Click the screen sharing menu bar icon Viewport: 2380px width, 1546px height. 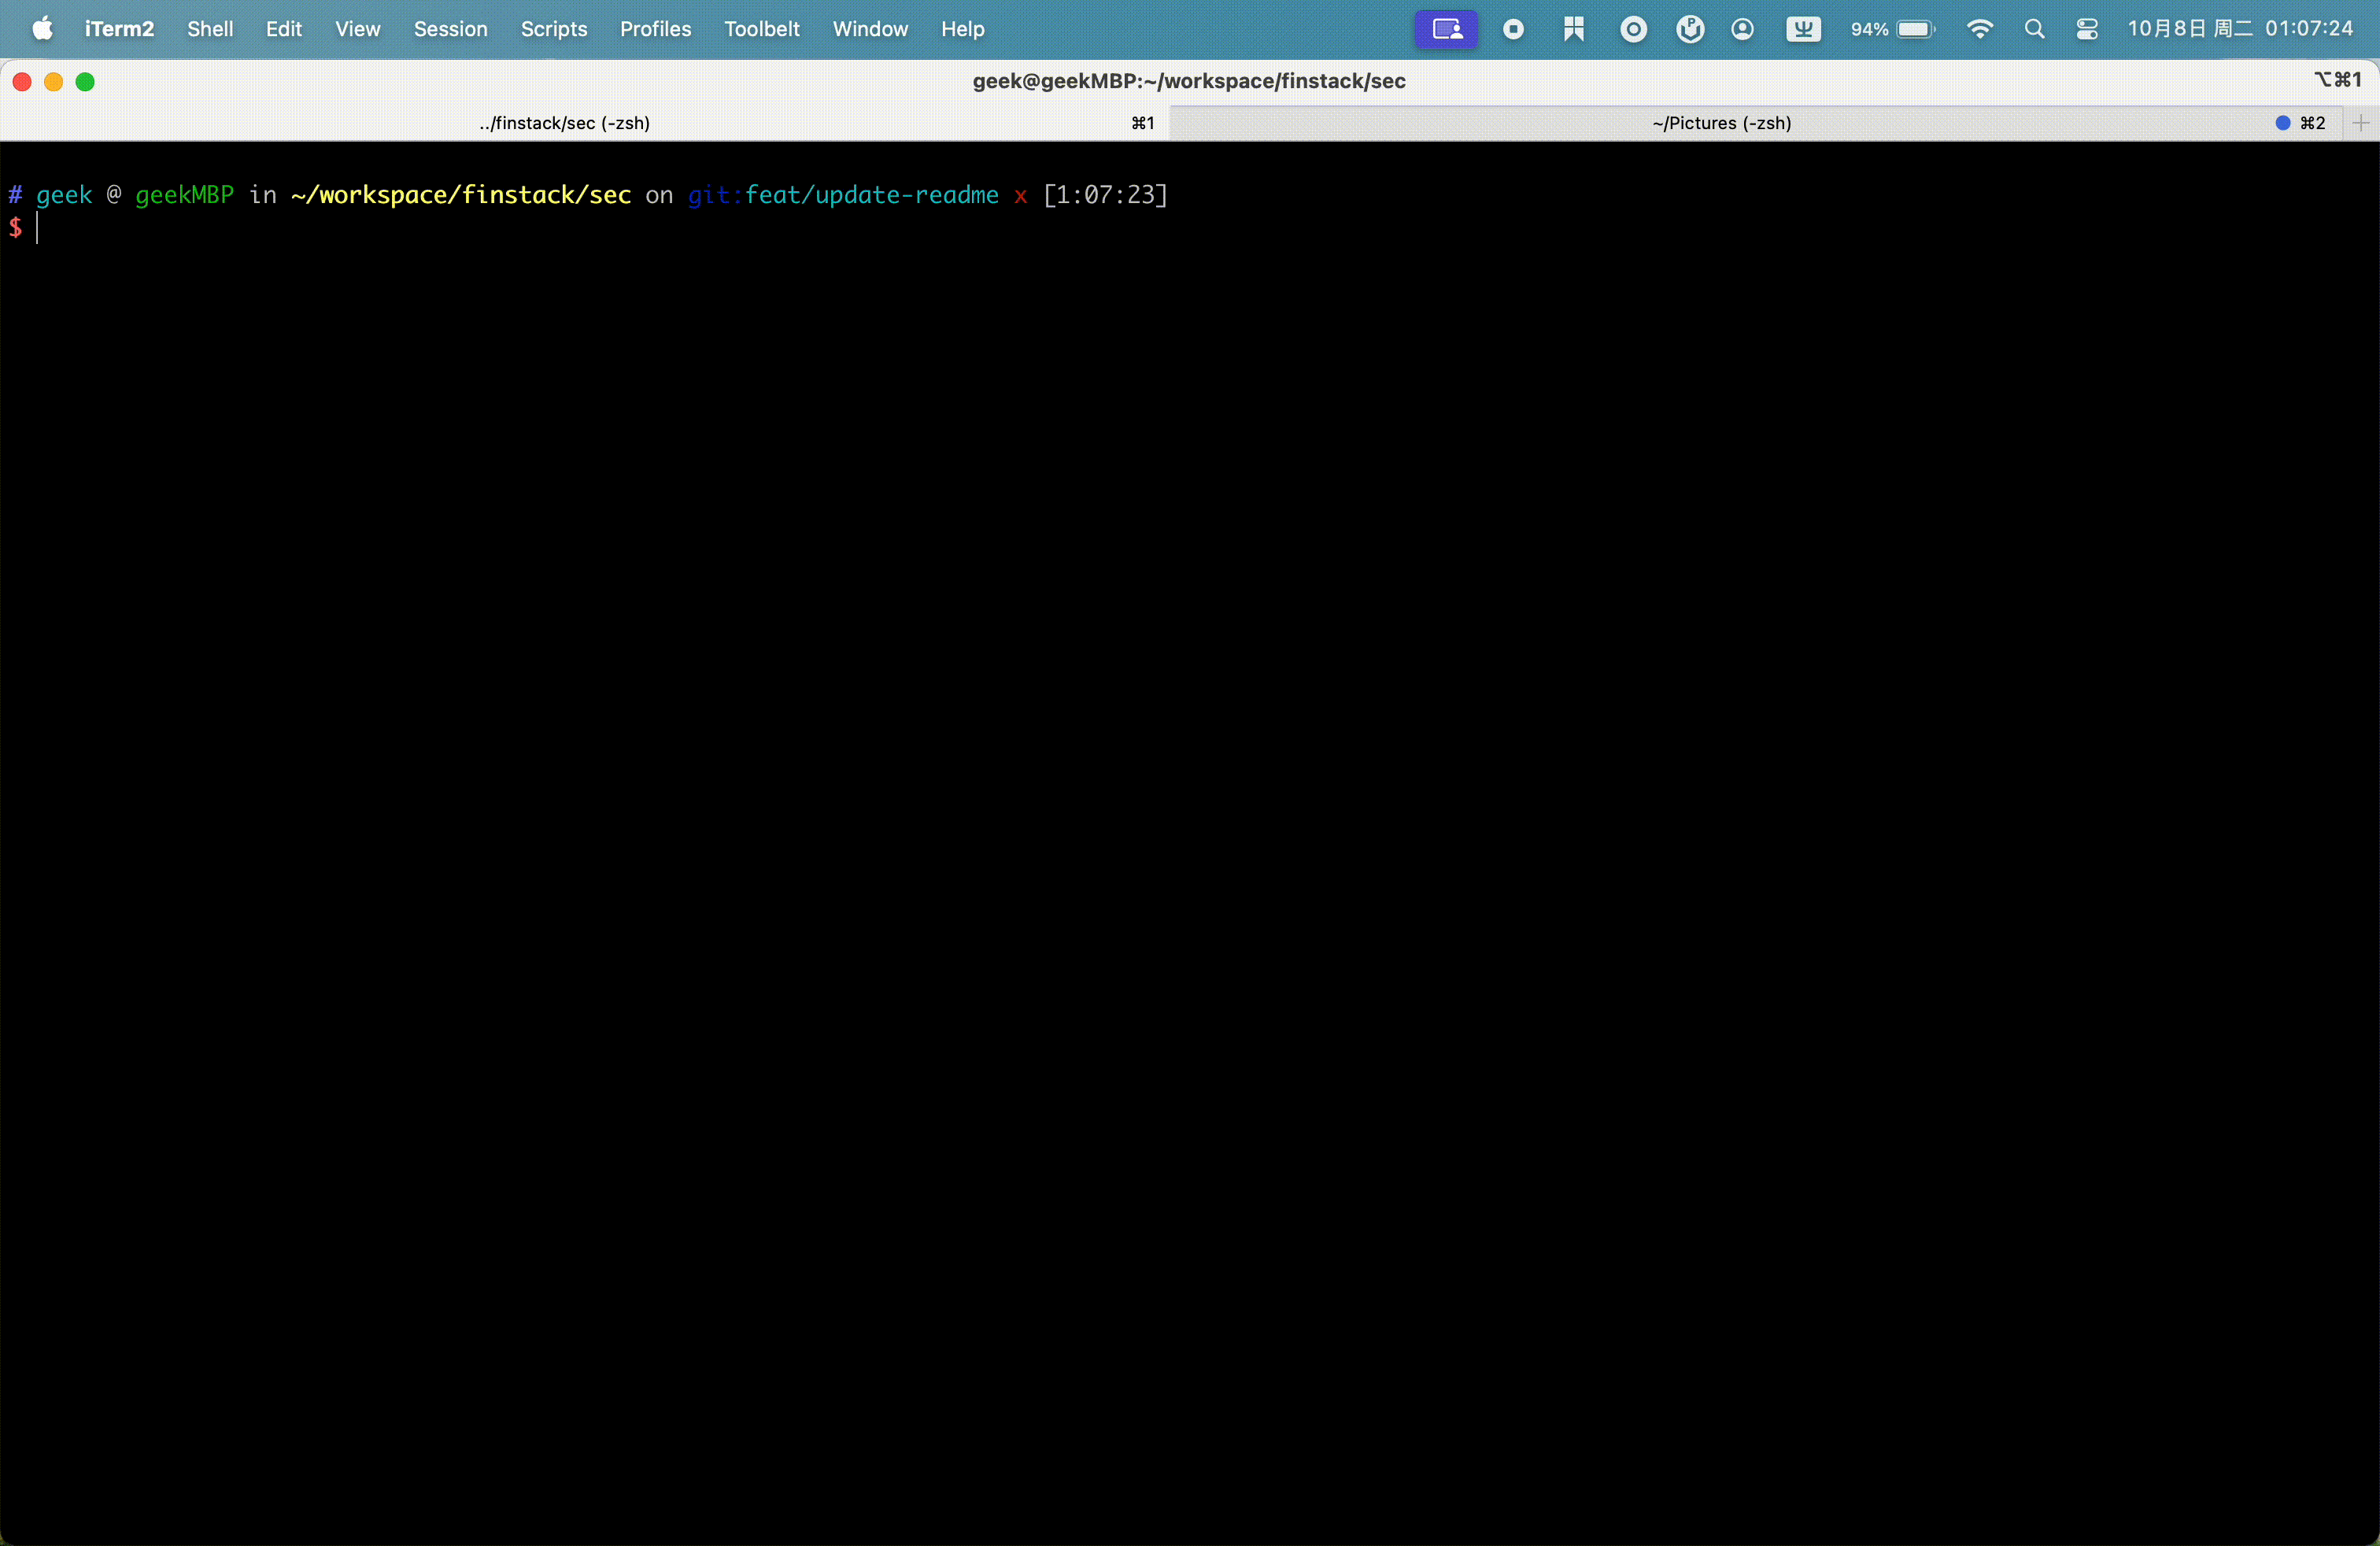click(1446, 29)
